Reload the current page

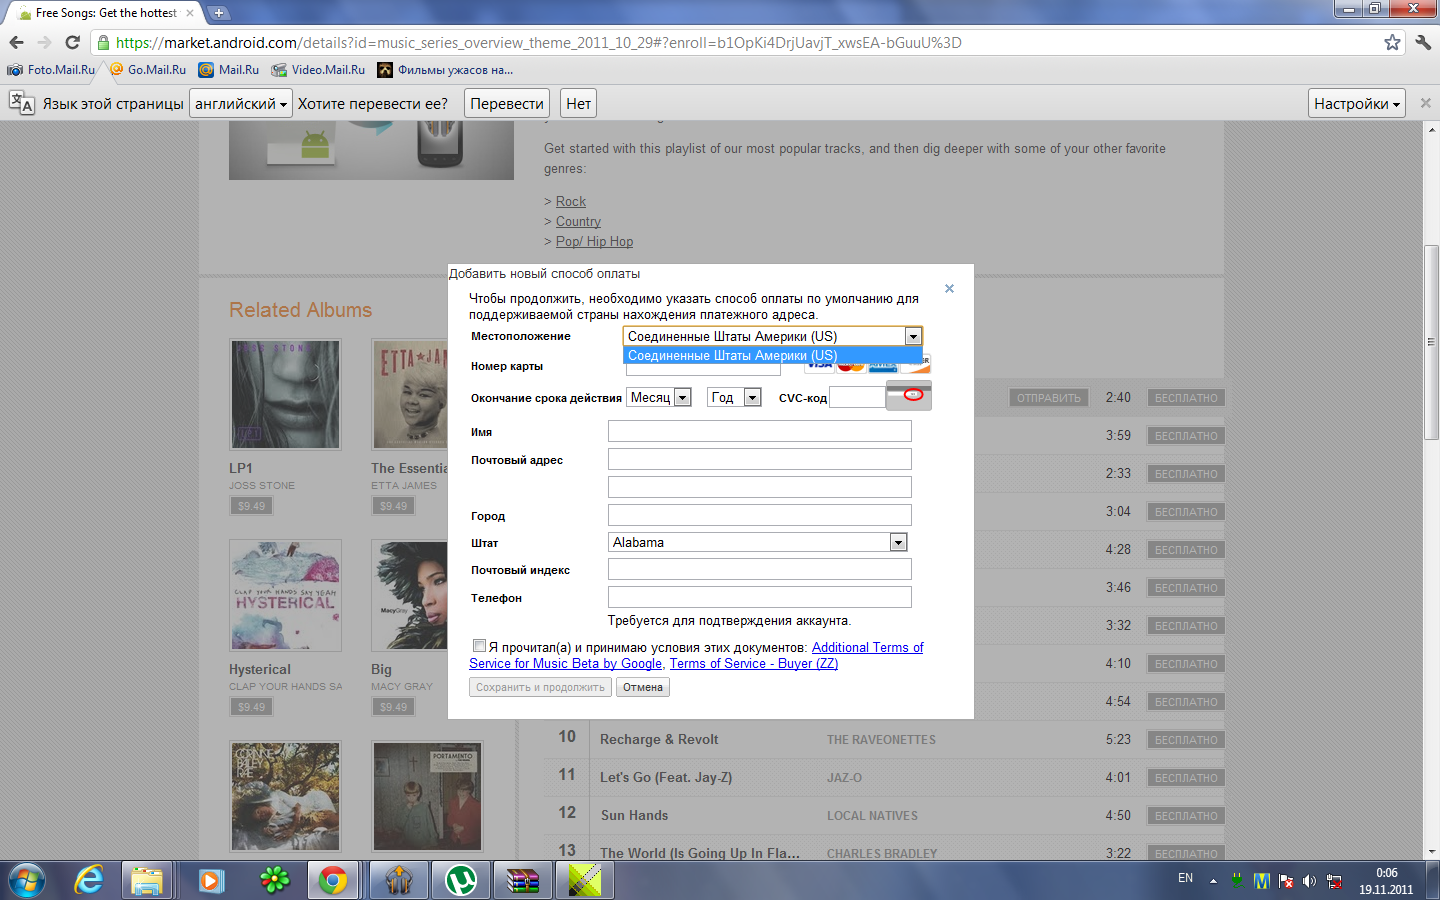pyautogui.click(x=72, y=42)
